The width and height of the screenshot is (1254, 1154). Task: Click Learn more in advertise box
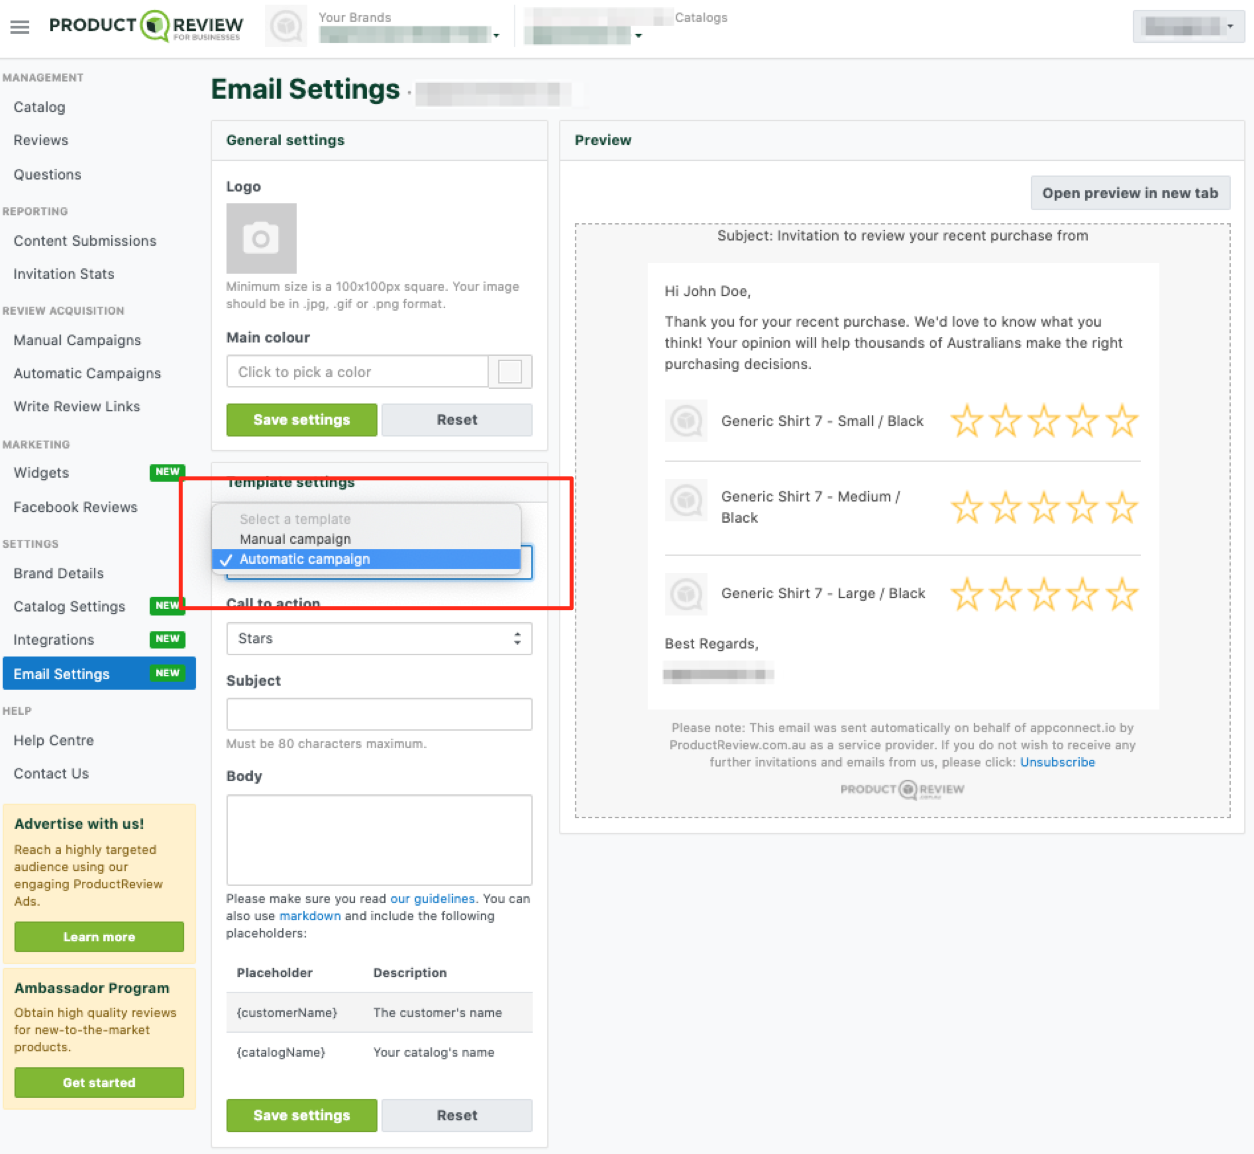[x=99, y=937]
